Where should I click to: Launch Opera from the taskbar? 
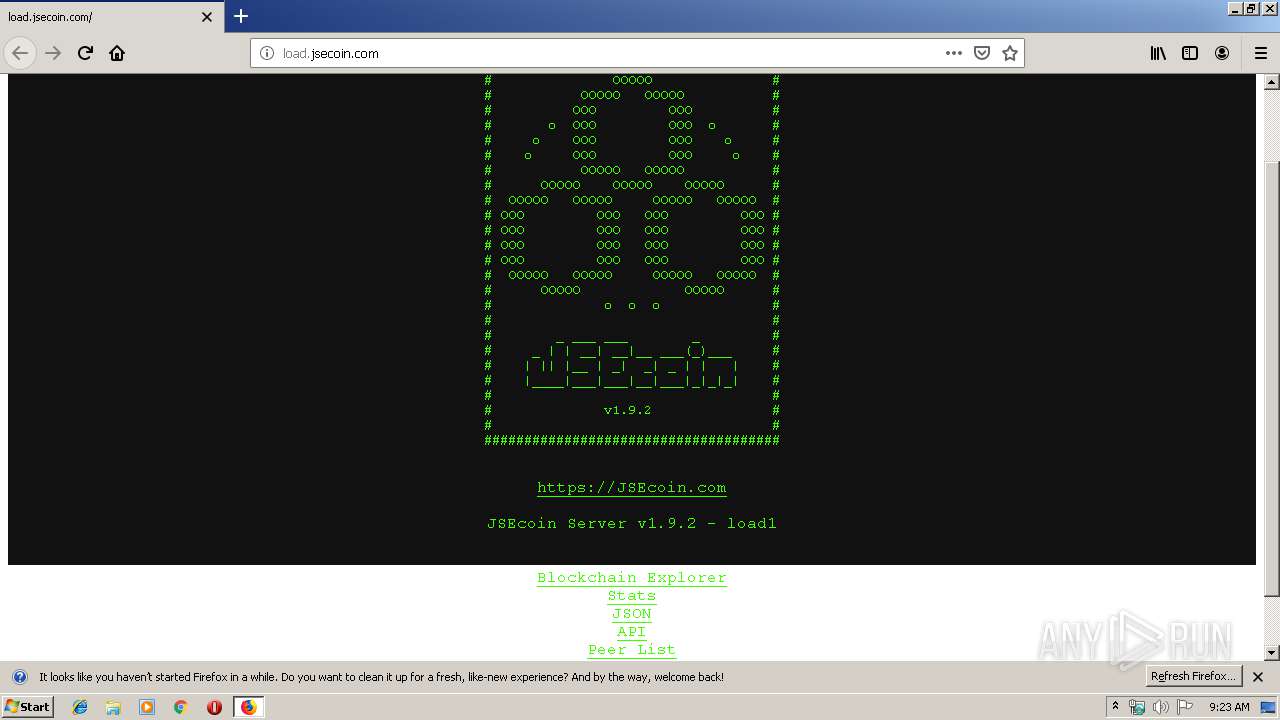[x=214, y=707]
